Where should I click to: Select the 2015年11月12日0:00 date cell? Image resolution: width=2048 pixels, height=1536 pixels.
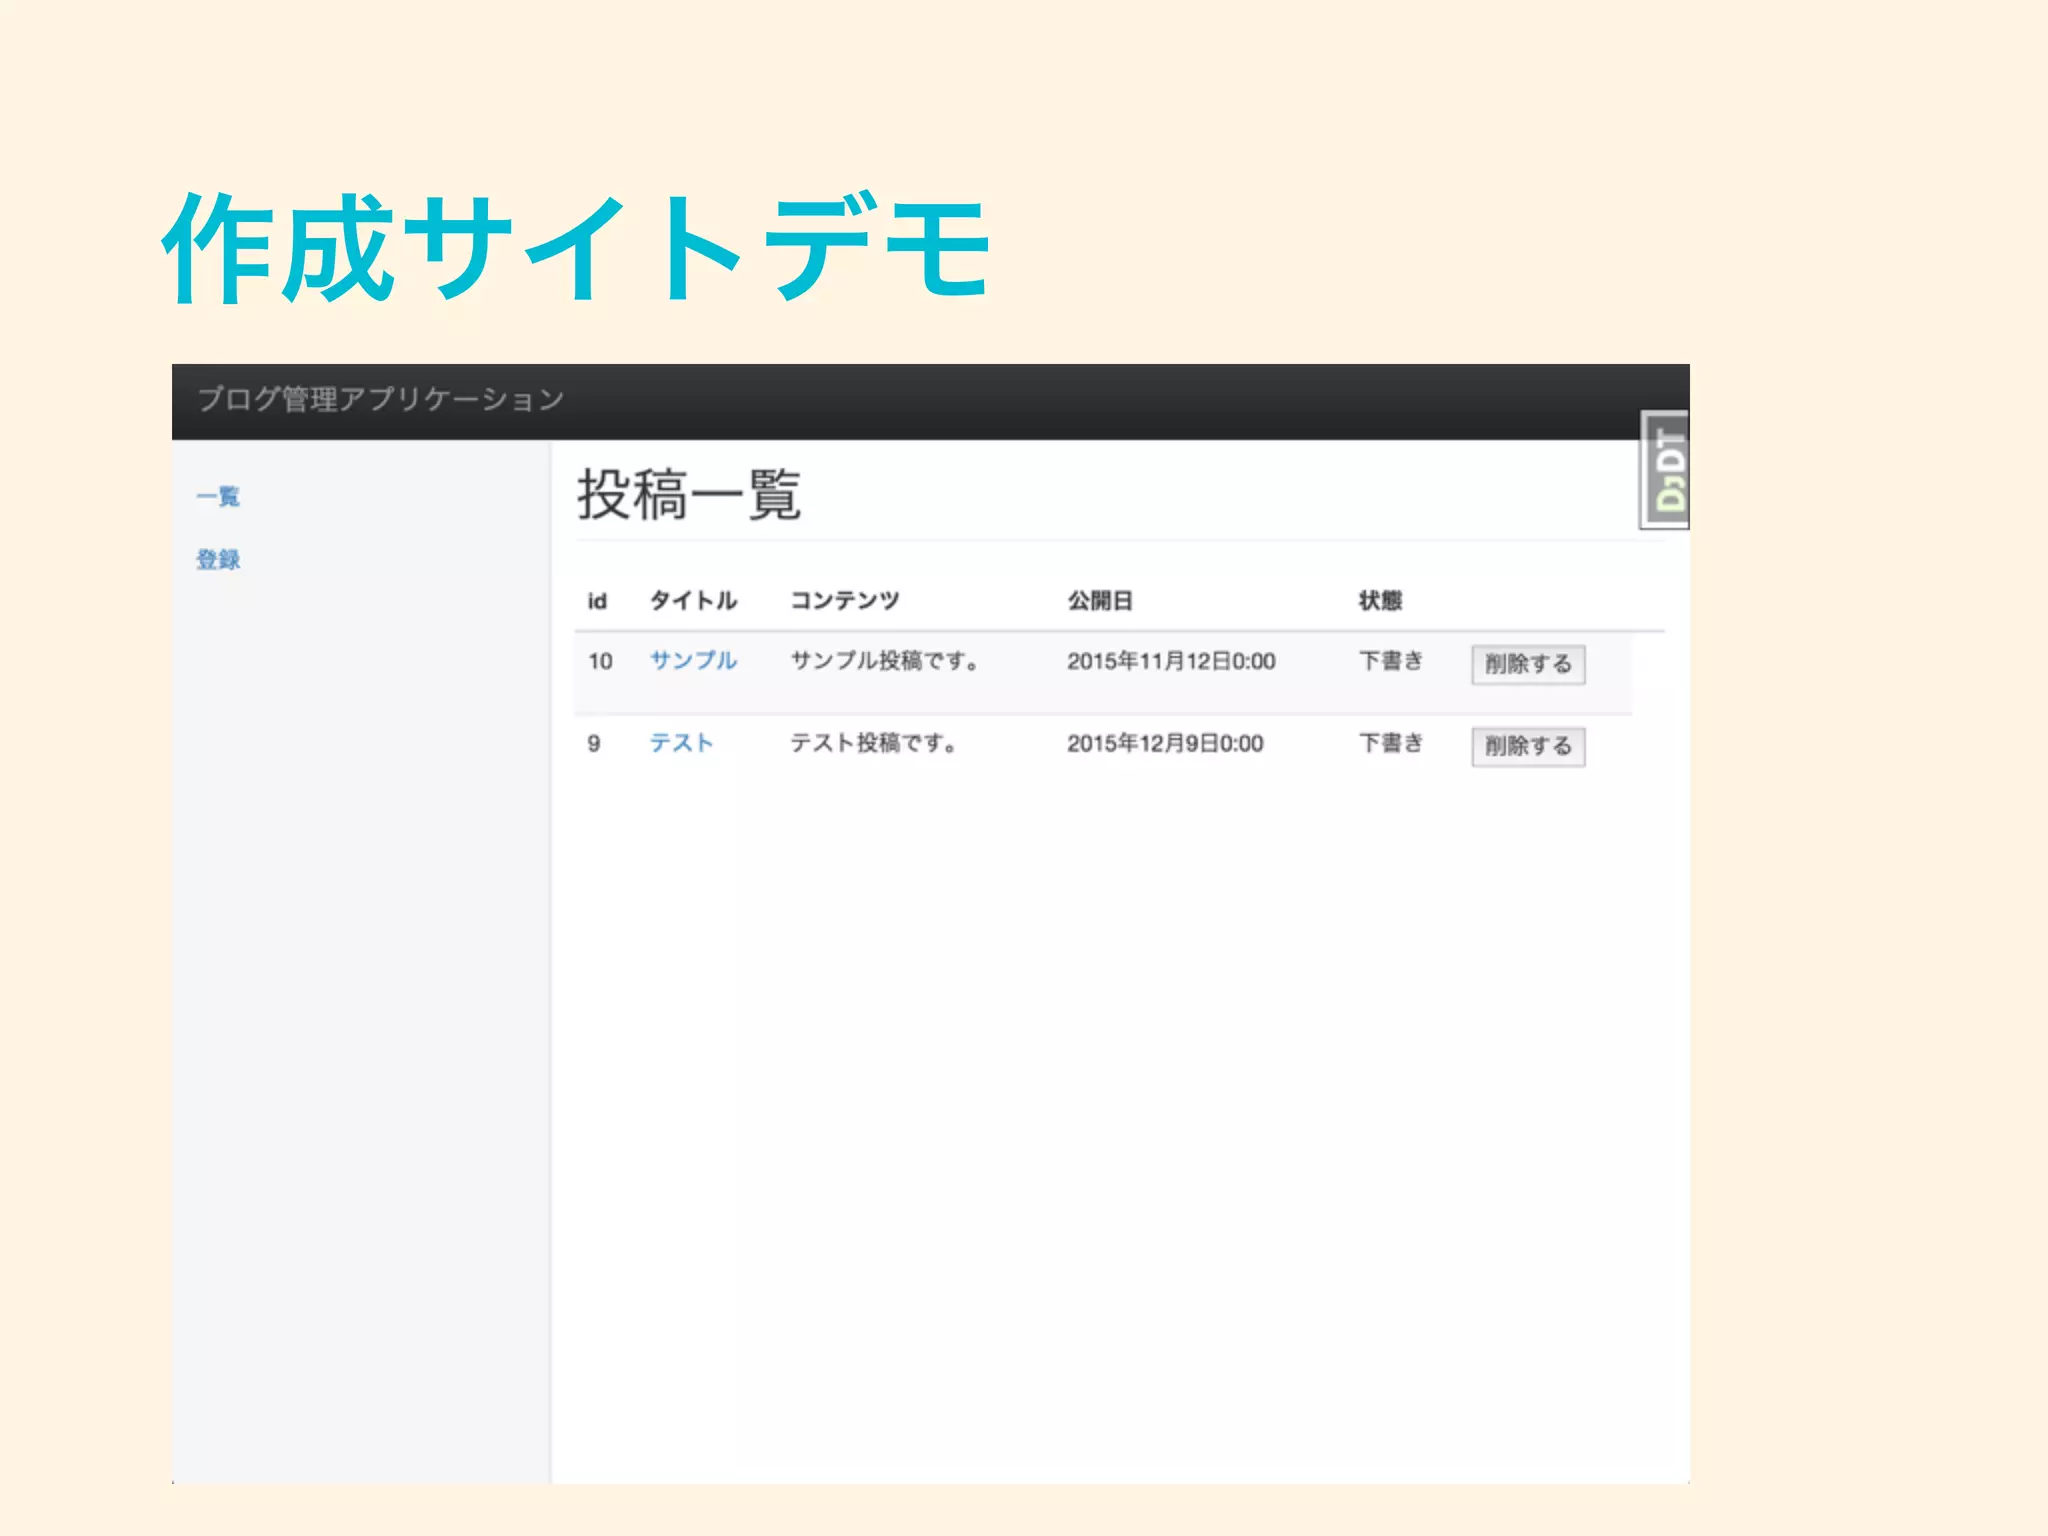1171,661
